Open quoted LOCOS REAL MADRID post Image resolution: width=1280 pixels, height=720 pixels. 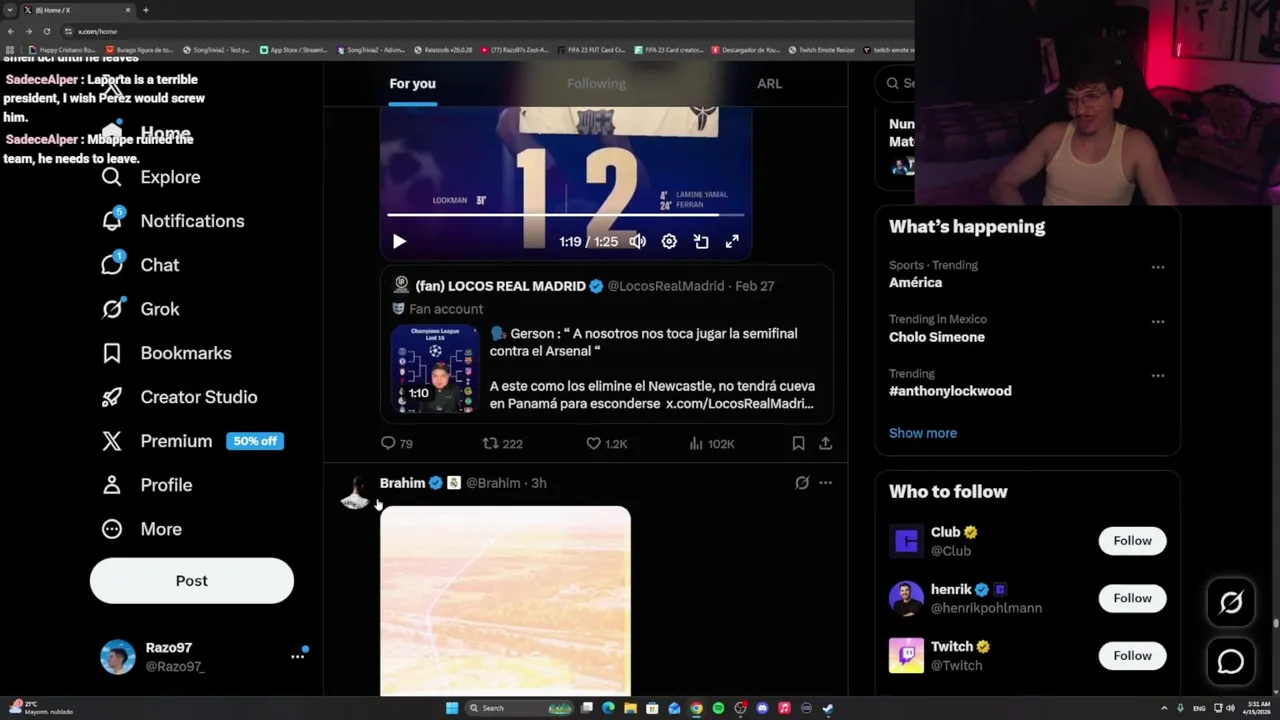pyautogui.click(x=606, y=343)
